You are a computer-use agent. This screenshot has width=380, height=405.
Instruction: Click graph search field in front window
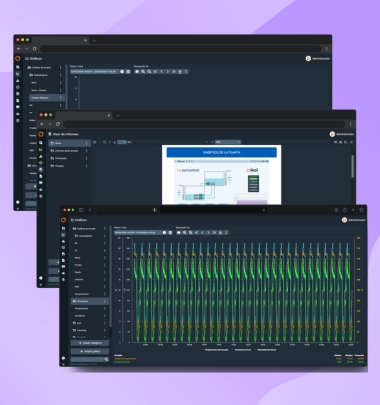87,359
